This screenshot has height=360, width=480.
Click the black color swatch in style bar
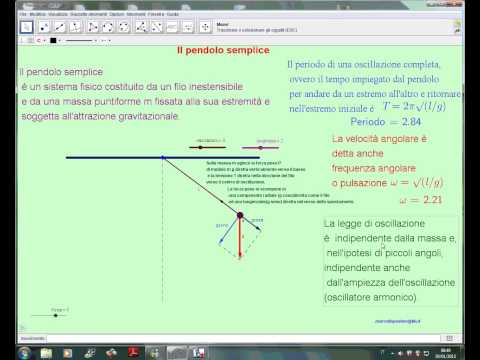53,40
